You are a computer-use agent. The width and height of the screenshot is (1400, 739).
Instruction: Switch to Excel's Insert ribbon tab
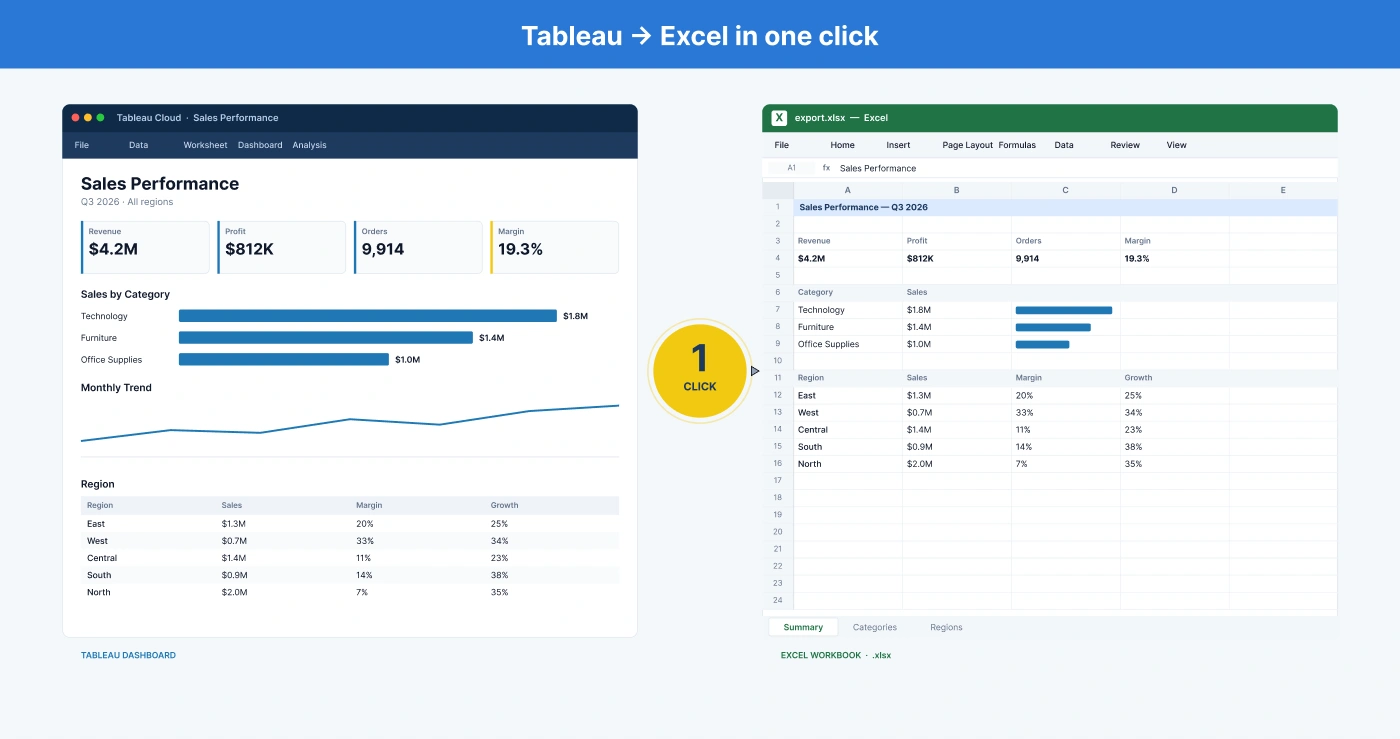click(898, 145)
